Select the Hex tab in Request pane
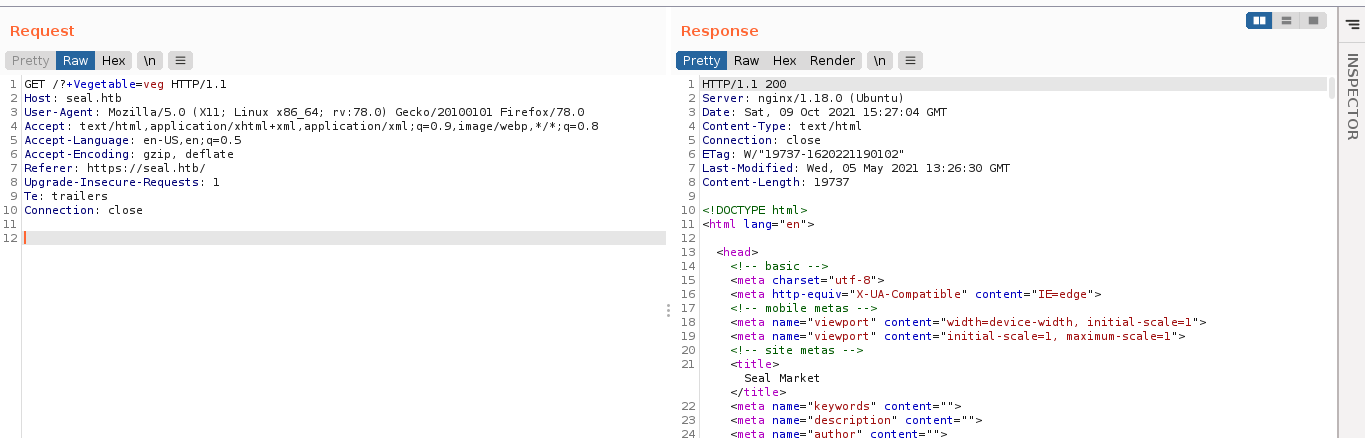Screen dimensions: 1365x438 pos(114,61)
